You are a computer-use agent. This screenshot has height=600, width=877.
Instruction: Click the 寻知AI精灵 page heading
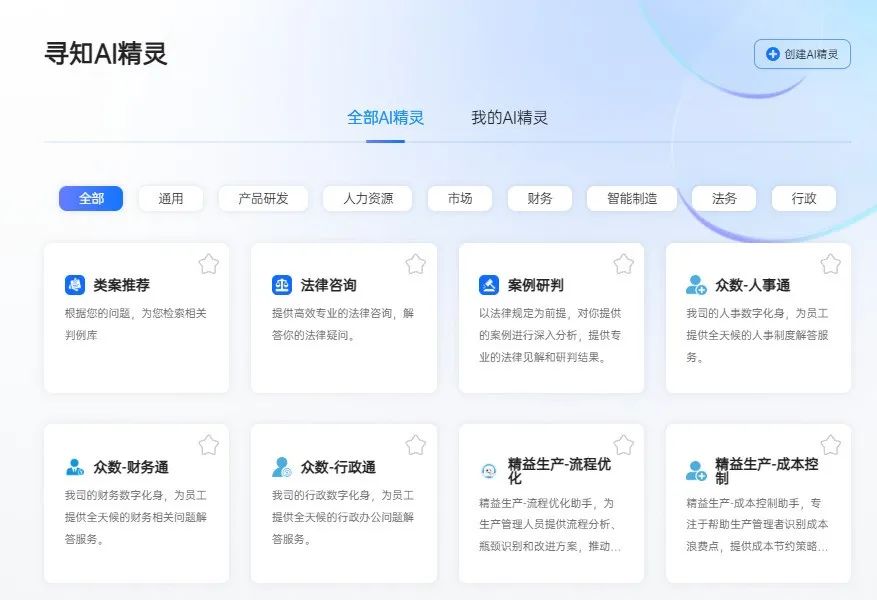(x=106, y=54)
